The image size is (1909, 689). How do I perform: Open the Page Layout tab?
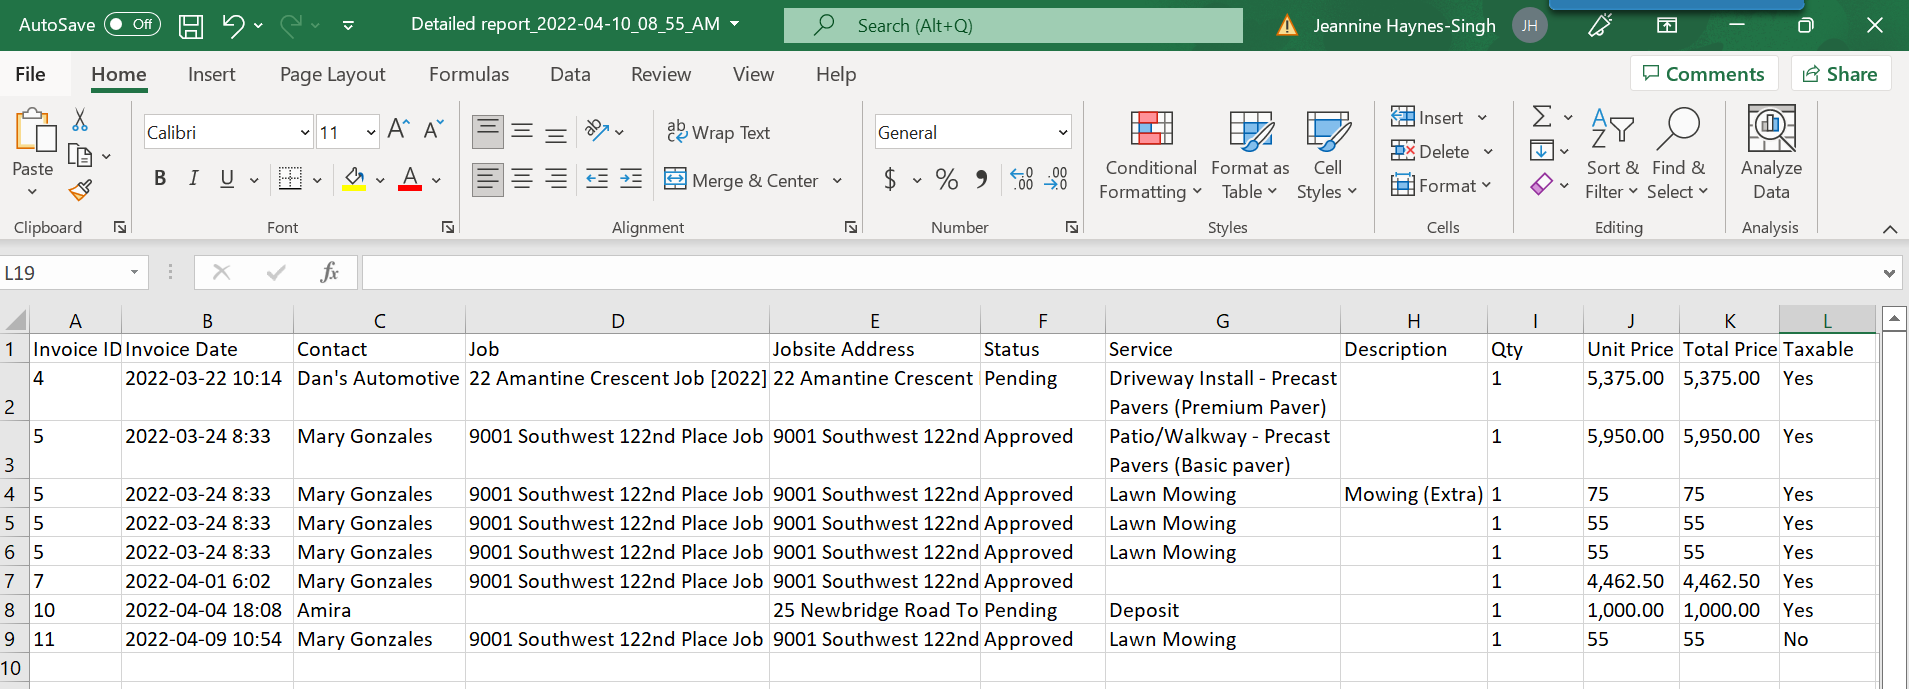click(x=332, y=74)
